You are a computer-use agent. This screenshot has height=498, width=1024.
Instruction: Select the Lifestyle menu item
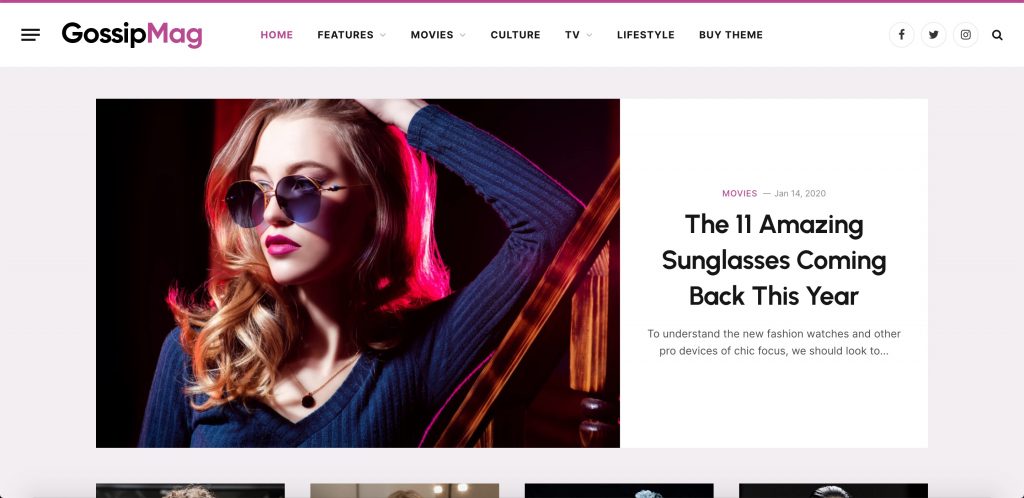[645, 35]
